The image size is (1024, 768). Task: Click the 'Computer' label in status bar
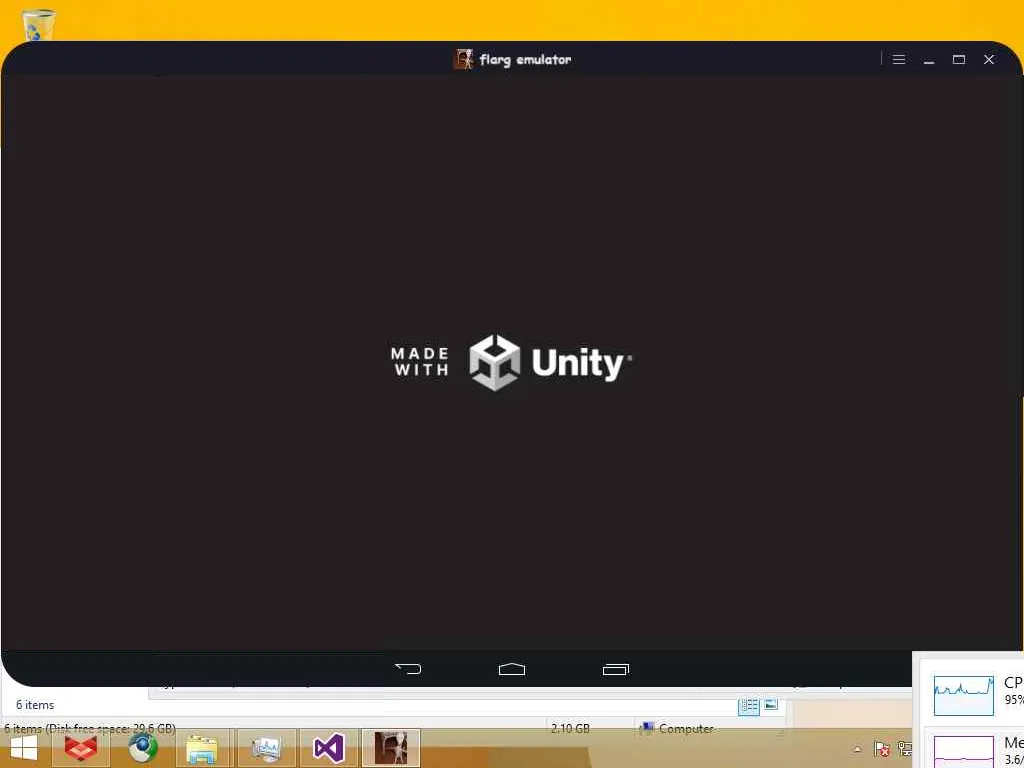pos(686,728)
